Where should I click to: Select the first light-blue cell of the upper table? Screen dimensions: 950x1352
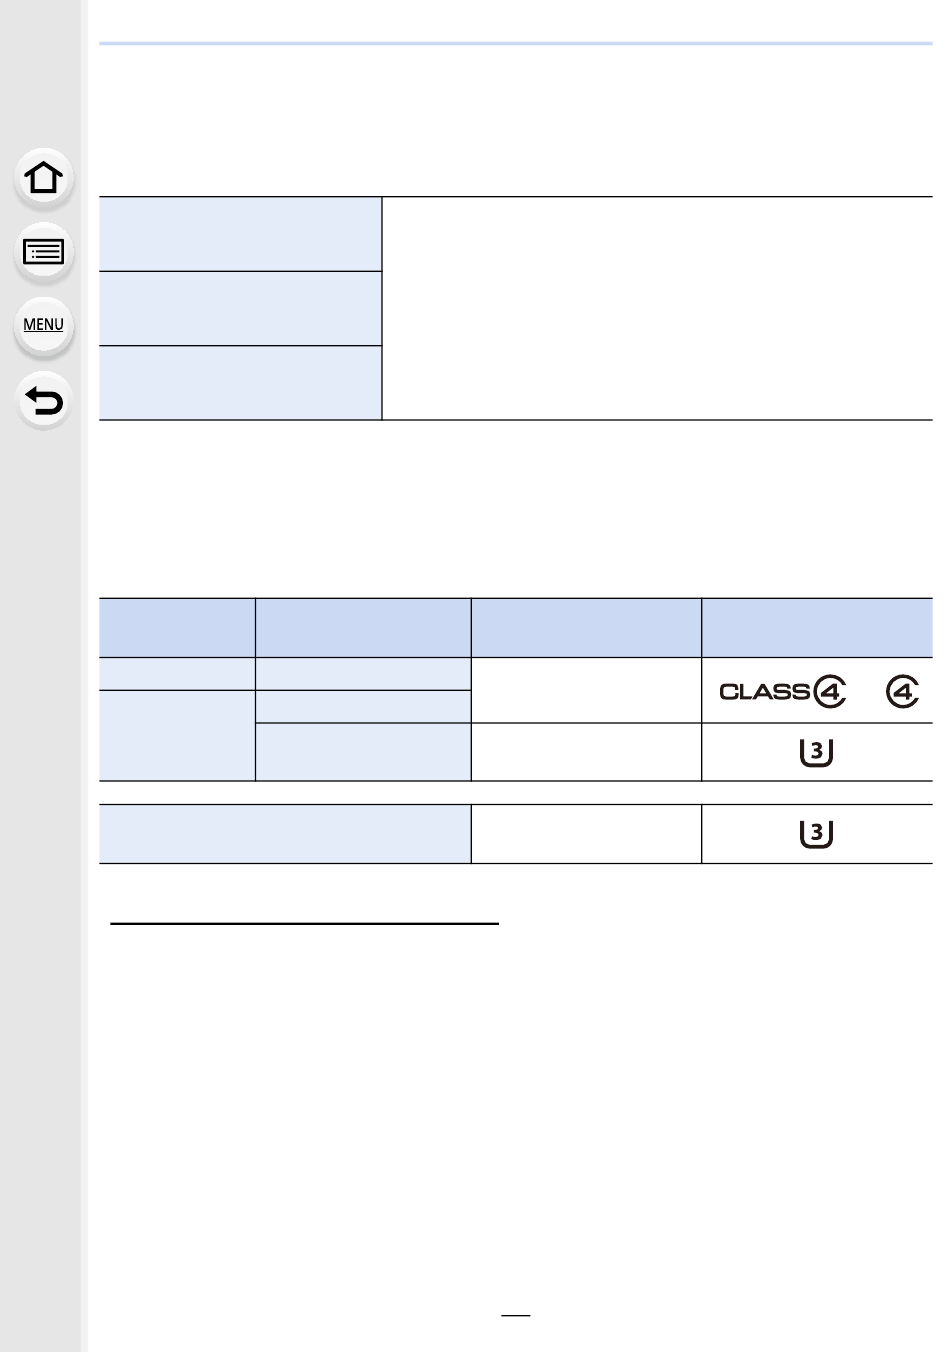(240, 234)
